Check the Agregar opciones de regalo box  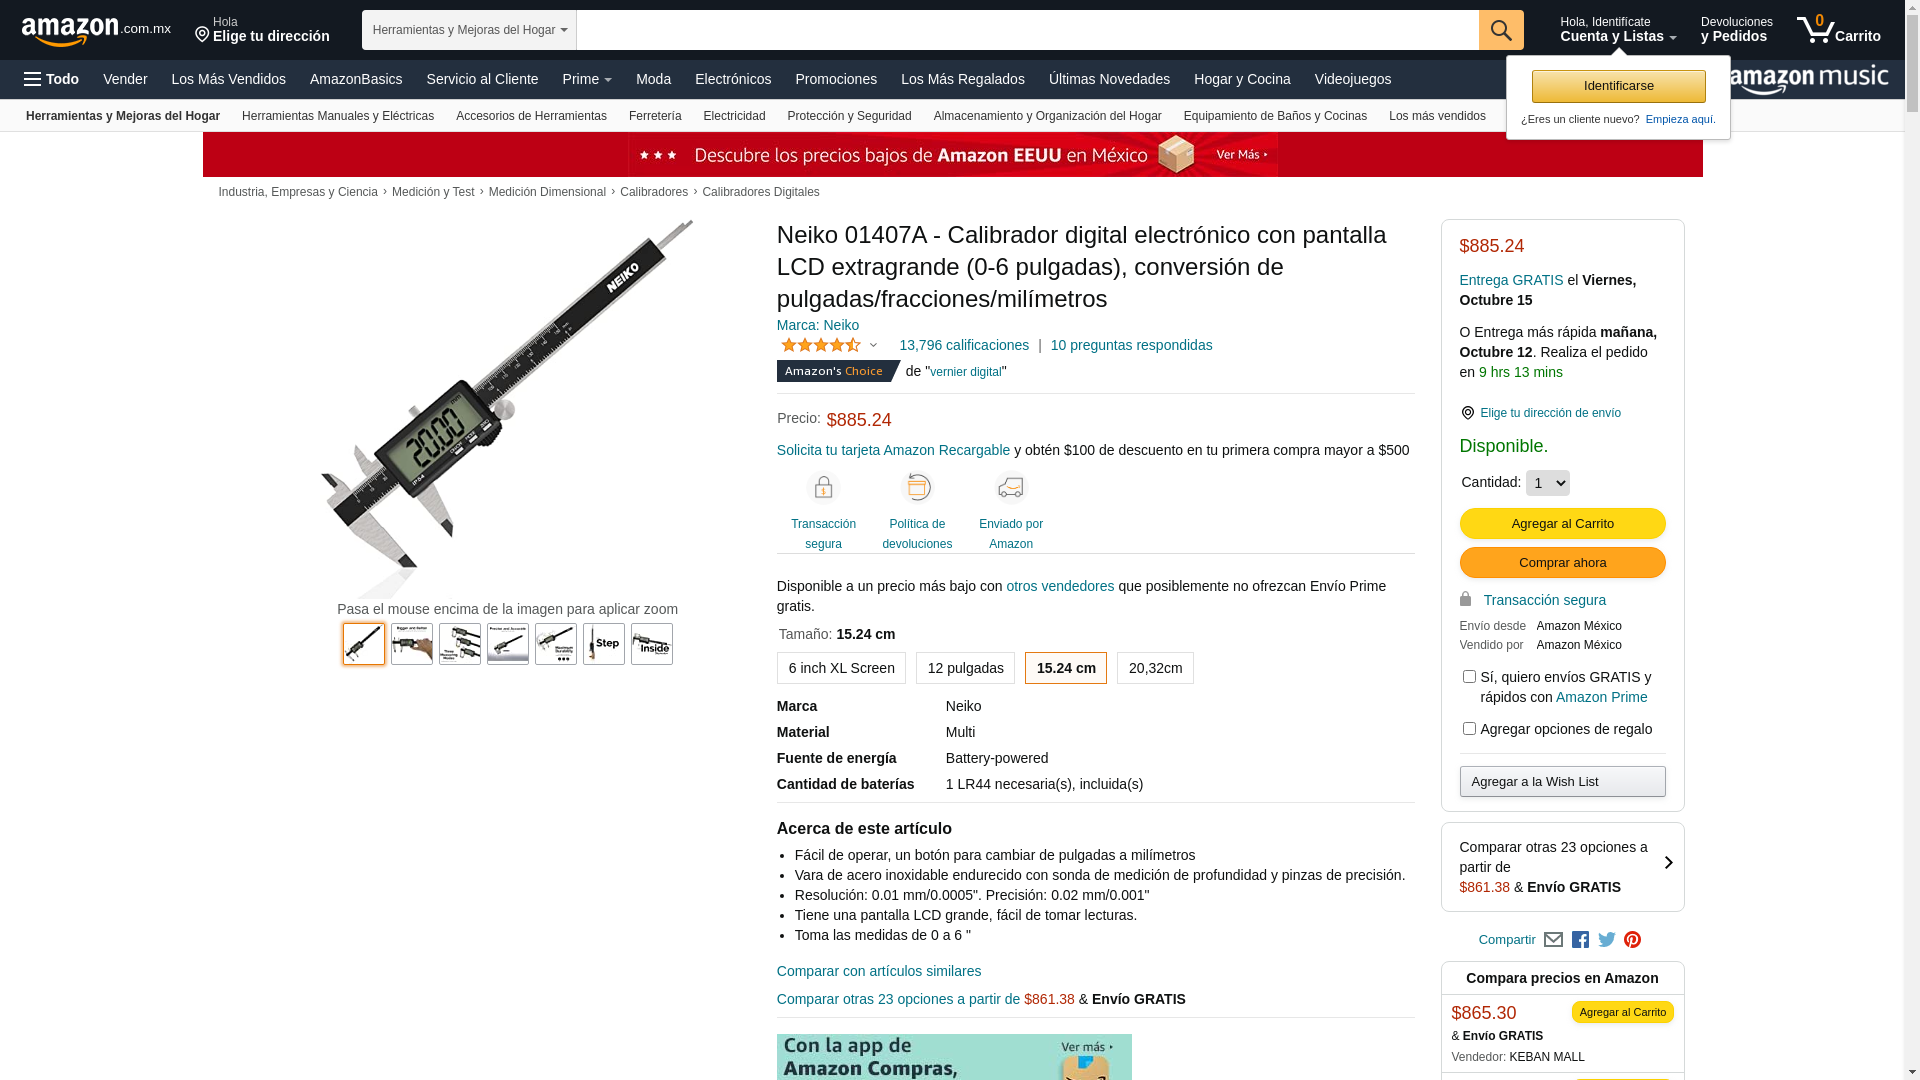[x=1469, y=729]
